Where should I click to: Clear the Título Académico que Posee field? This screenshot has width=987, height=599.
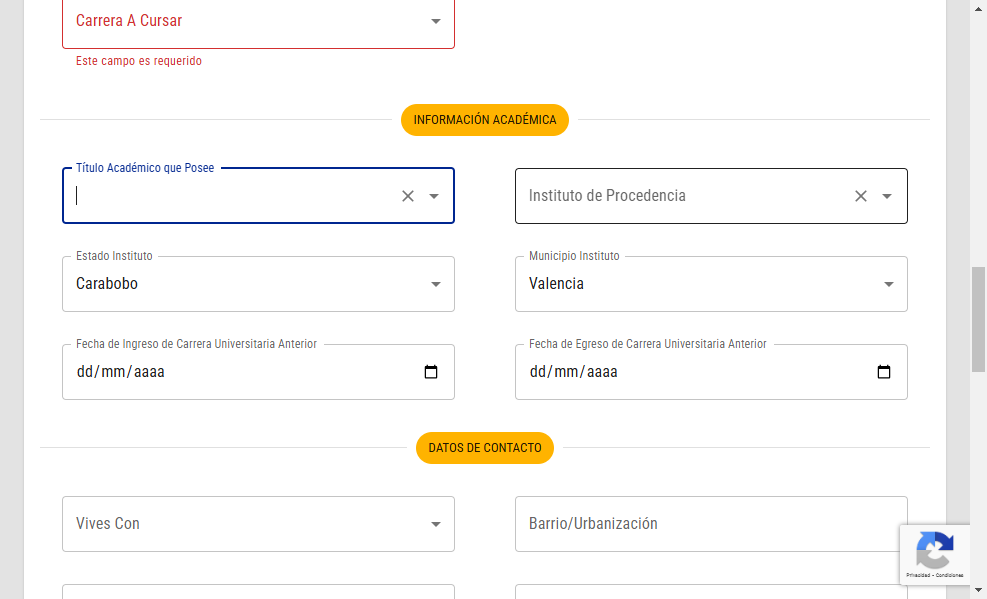(408, 196)
